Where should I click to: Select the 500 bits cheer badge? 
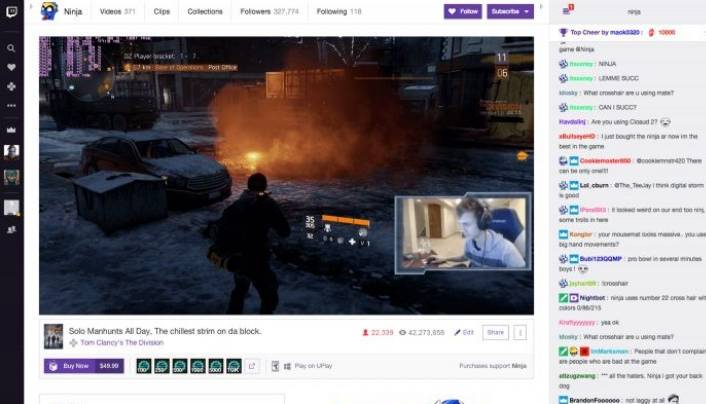pos(180,366)
